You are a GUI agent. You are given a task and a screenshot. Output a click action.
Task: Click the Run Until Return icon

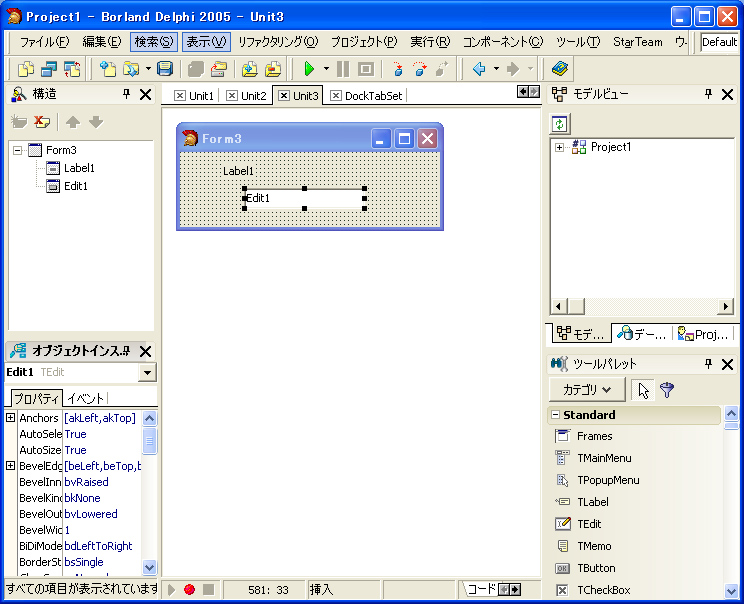(x=442, y=69)
